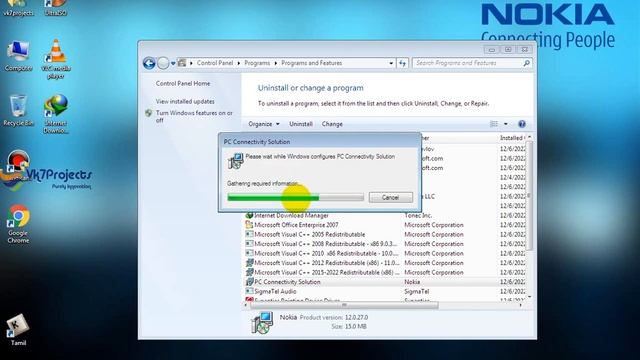Click the Programs and Features breadcrumb

[x=311, y=63]
